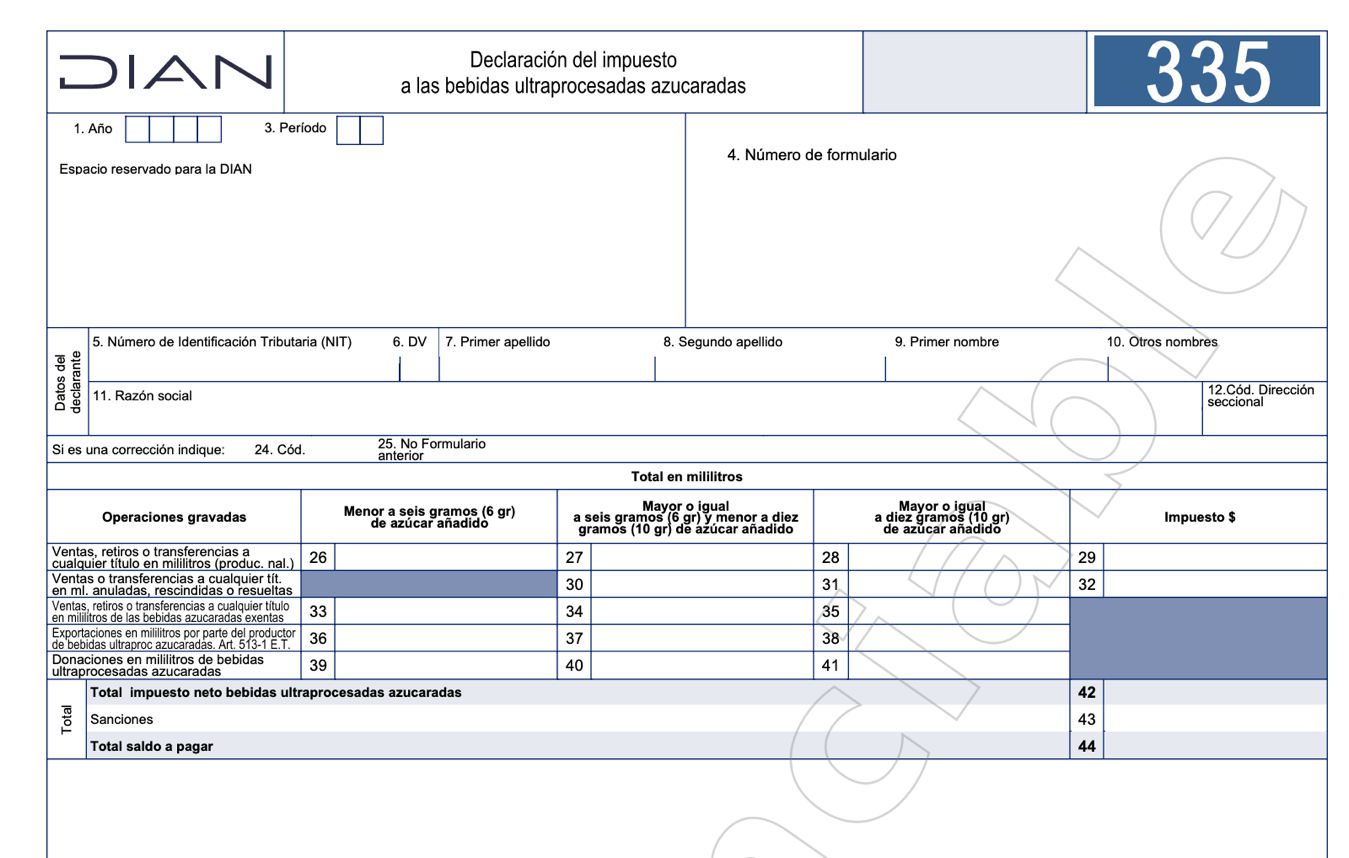Viewport: 1349px width, 858px height.
Task: Click row label 'Exportaciones en mililitros'
Action: (x=174, y=639)
